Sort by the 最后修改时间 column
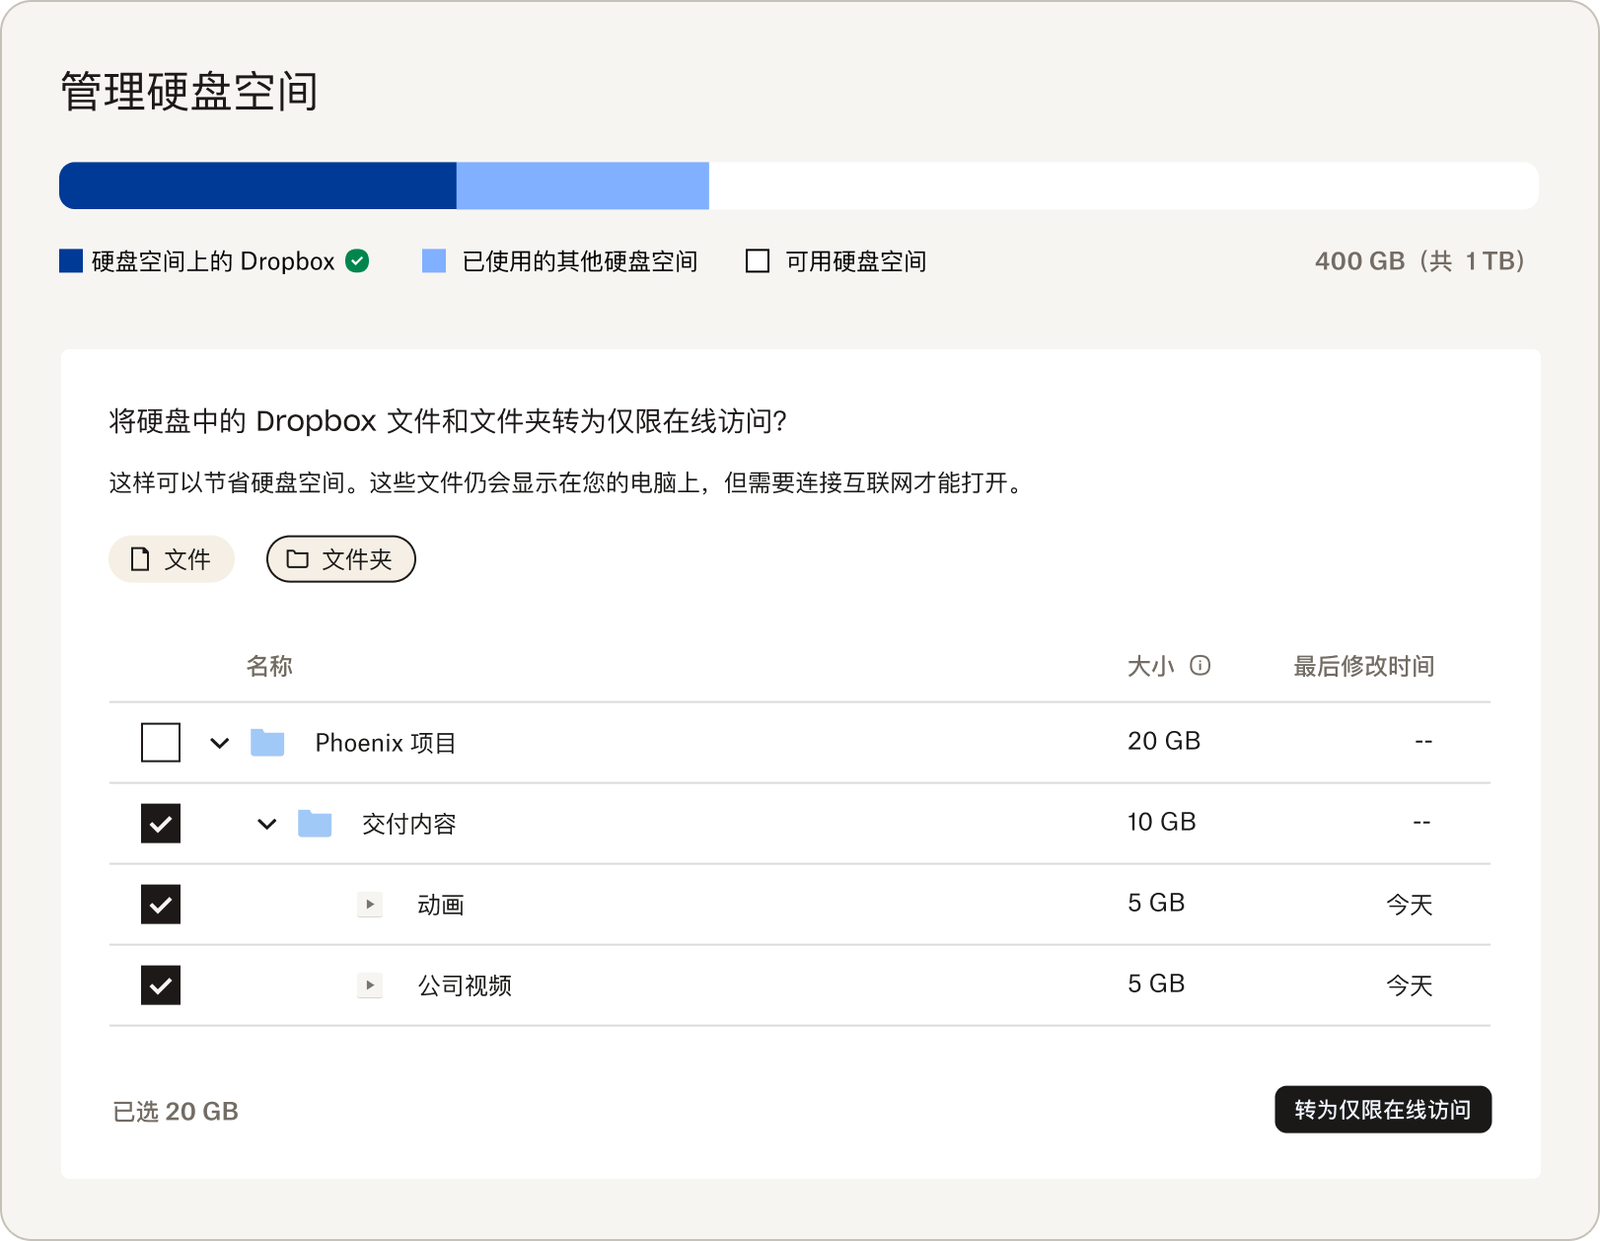The height and width of the screenshot is (1241, 1600). click(1363, 665)
